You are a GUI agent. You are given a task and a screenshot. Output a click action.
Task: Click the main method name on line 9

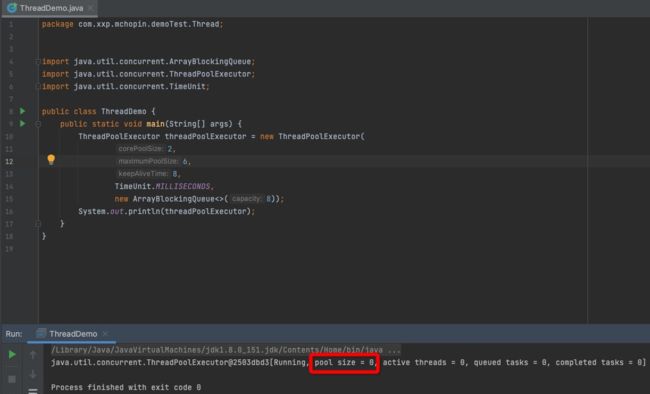155,124
